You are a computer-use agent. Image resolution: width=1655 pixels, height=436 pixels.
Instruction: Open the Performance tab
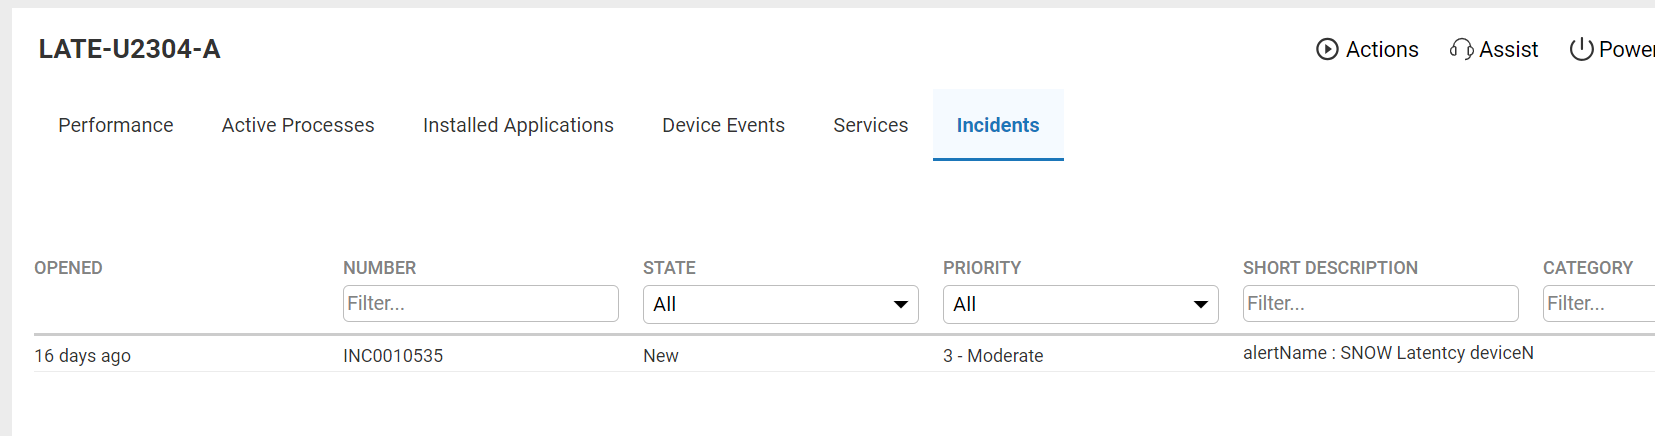click(x=115, y=125)
